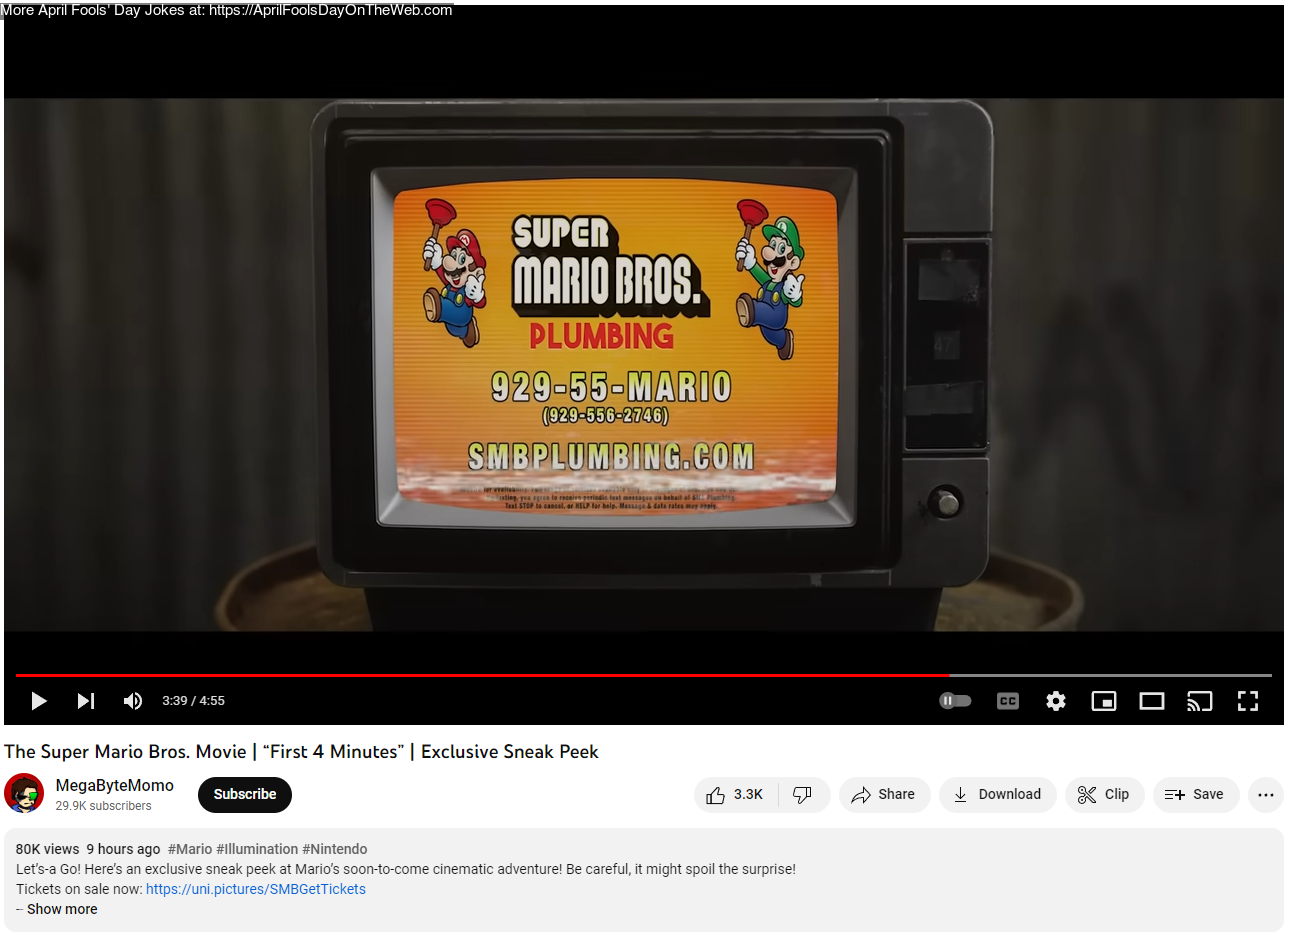Subscribe to MegaByteMomo channel
This screenshot has width=1291, height=935.
(245, 795)
